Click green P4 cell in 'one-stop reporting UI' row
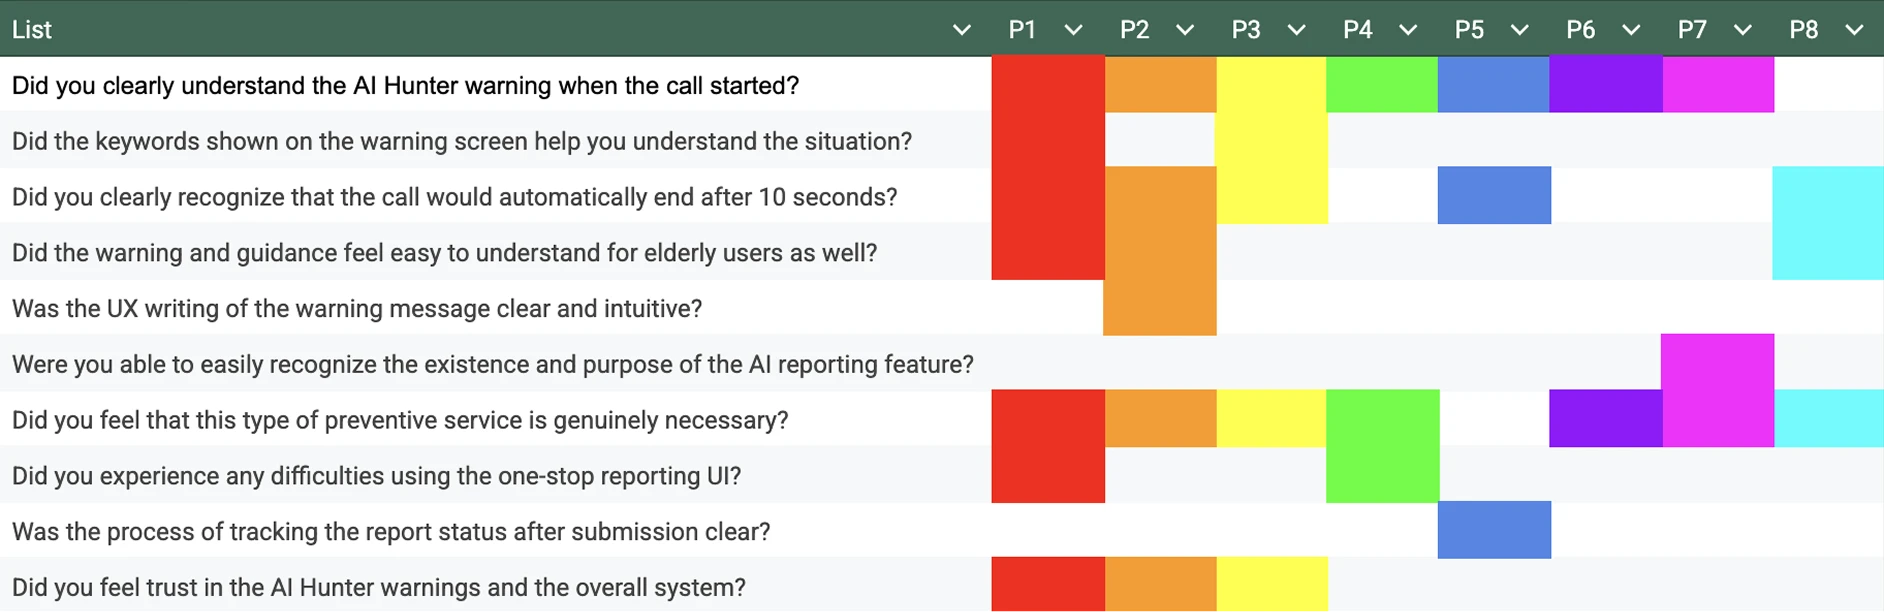Screen dimensions: 1884x612 click(1383, 475)
